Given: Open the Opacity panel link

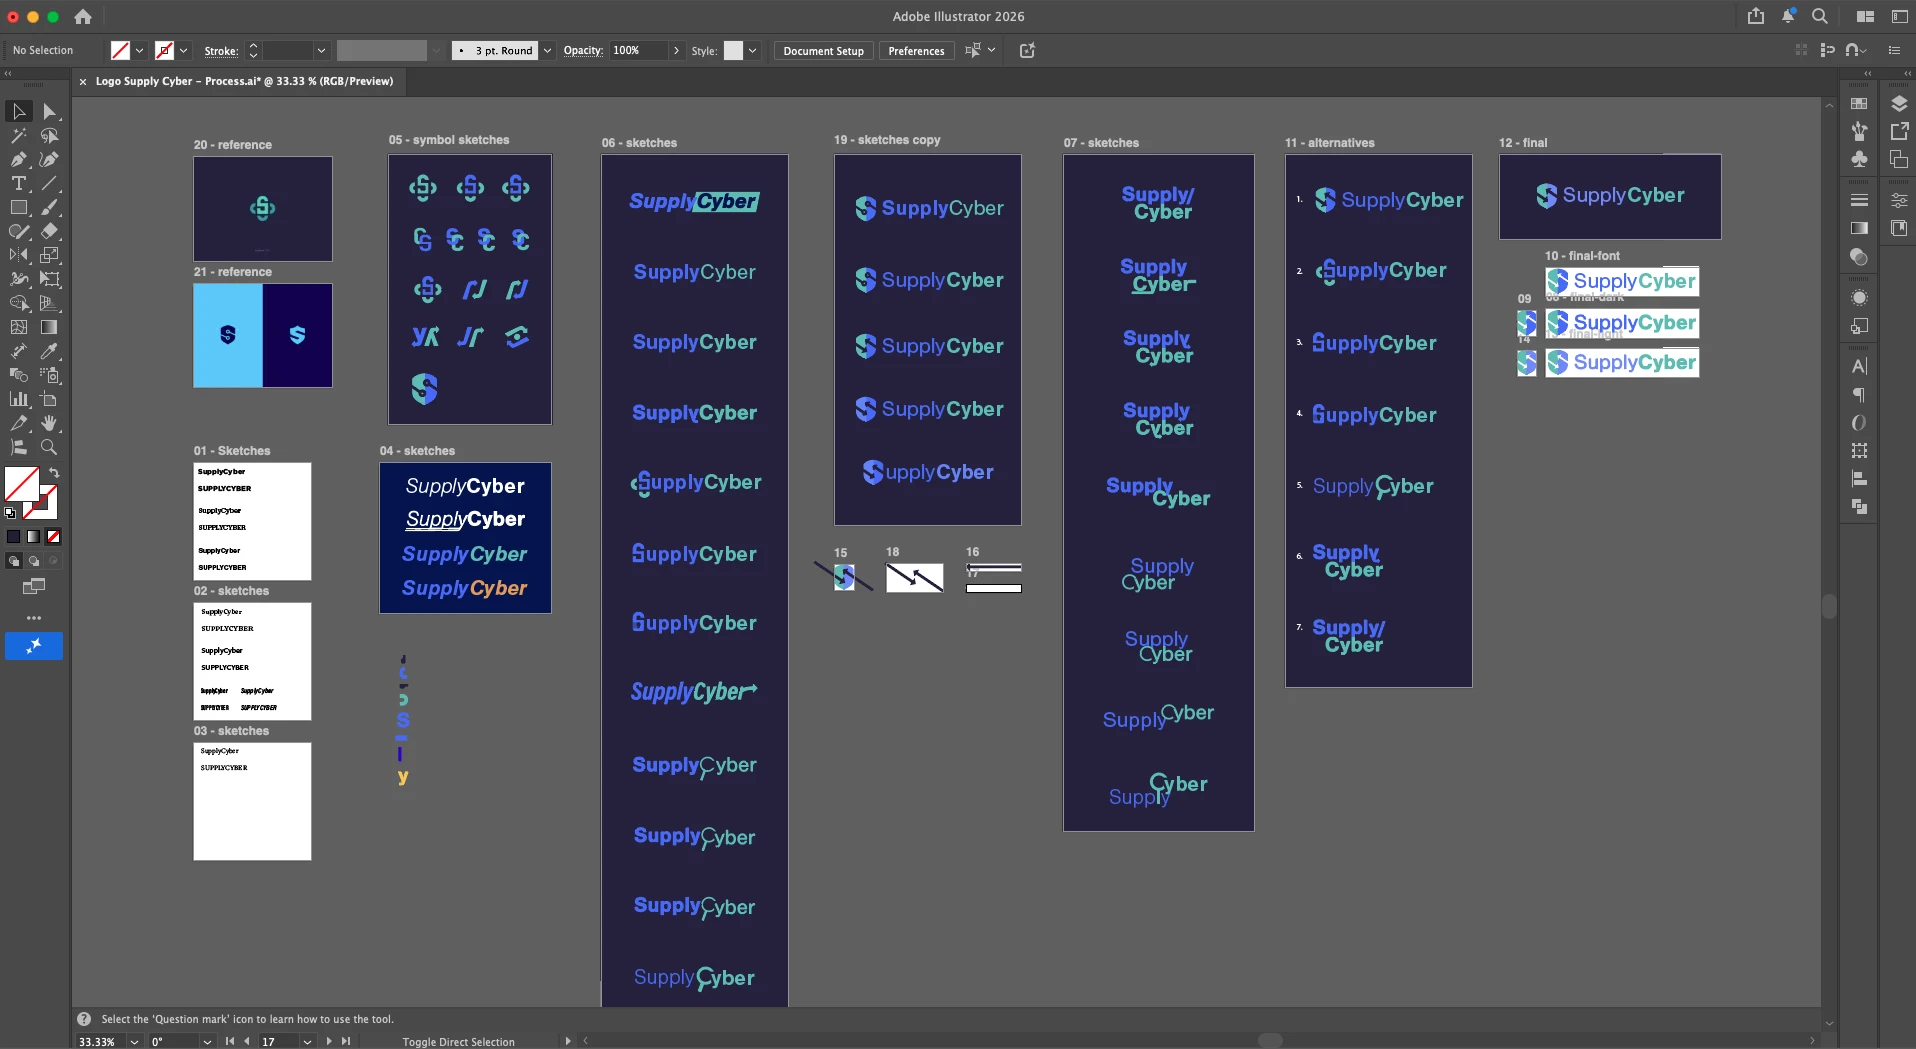Looking at the screenshot, I should pos(582,50).
